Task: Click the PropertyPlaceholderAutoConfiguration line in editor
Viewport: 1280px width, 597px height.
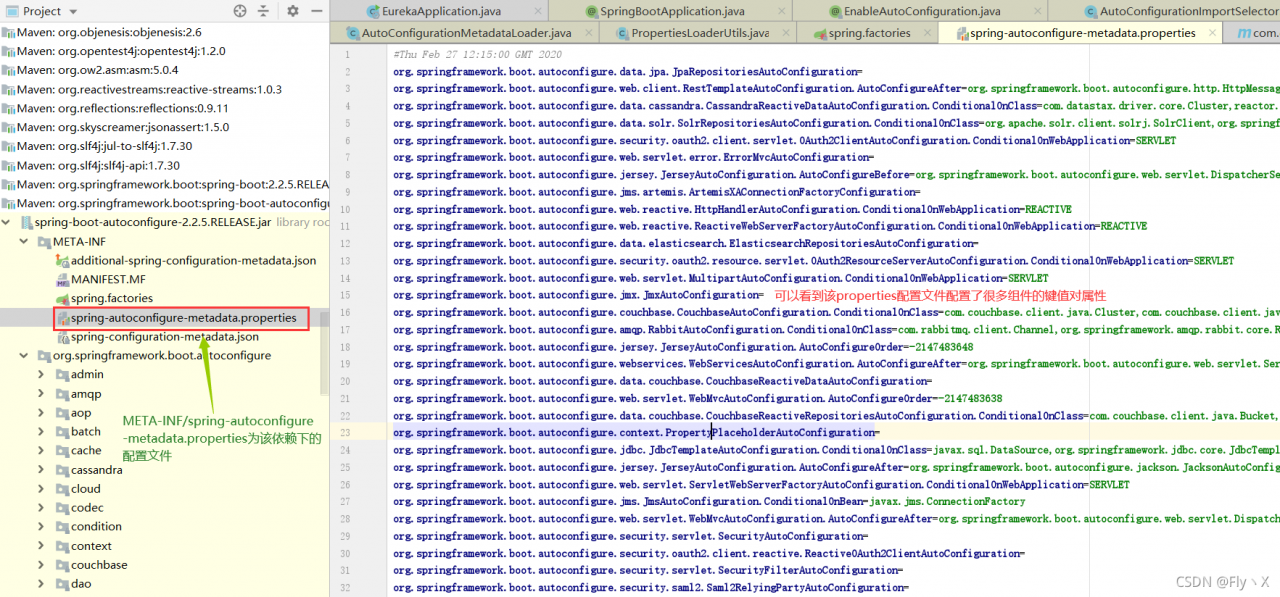Action: click(x=636, y=433)
